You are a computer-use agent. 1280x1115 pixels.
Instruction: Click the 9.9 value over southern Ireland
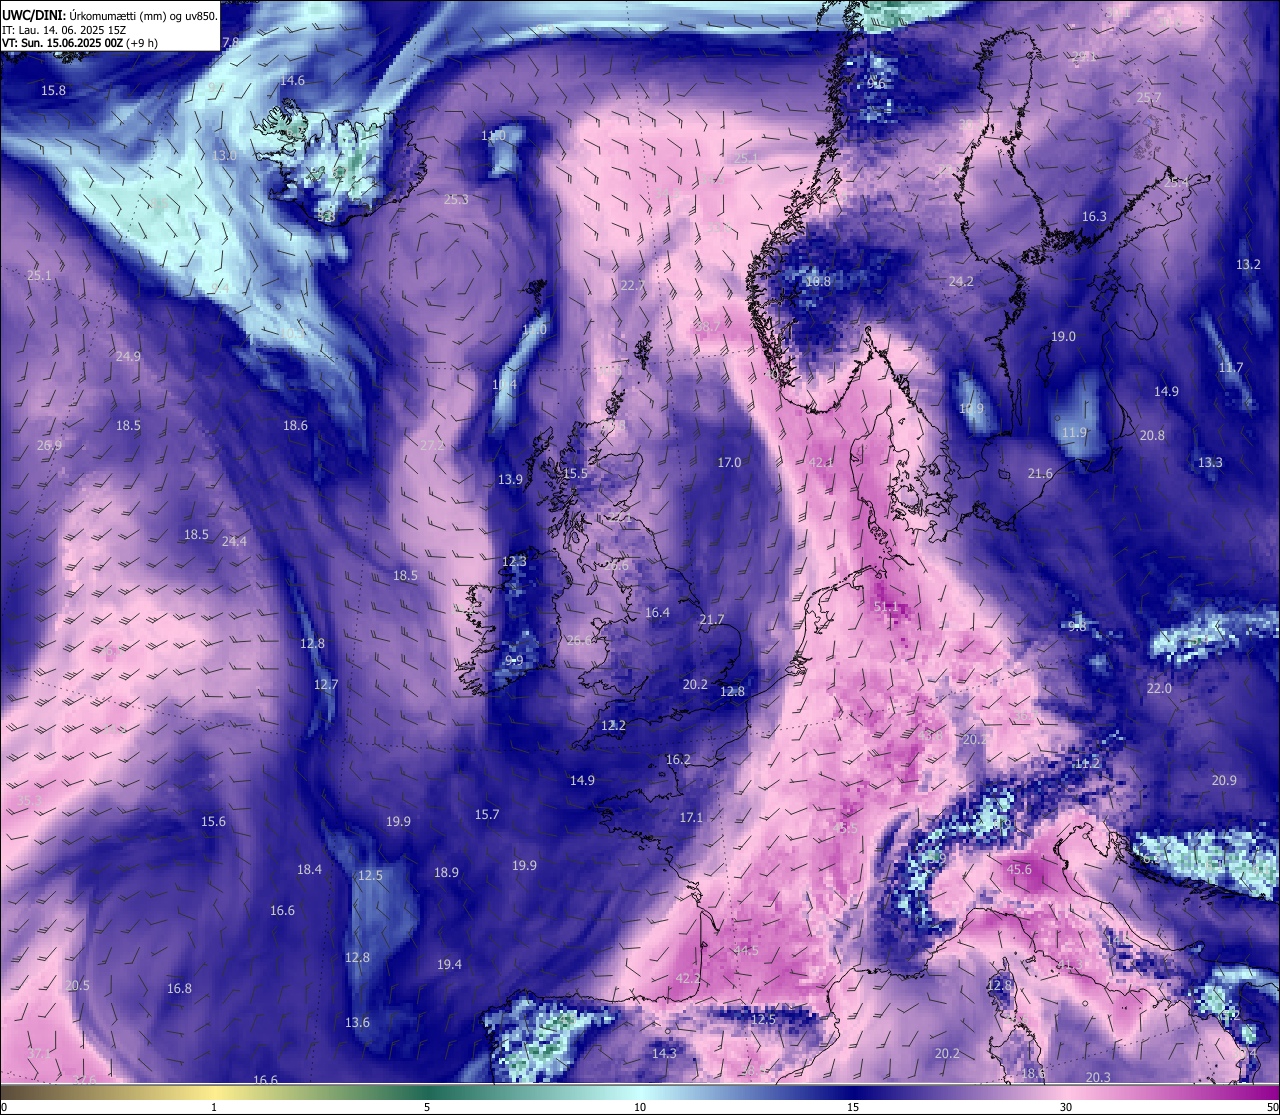tap(514, 660)
